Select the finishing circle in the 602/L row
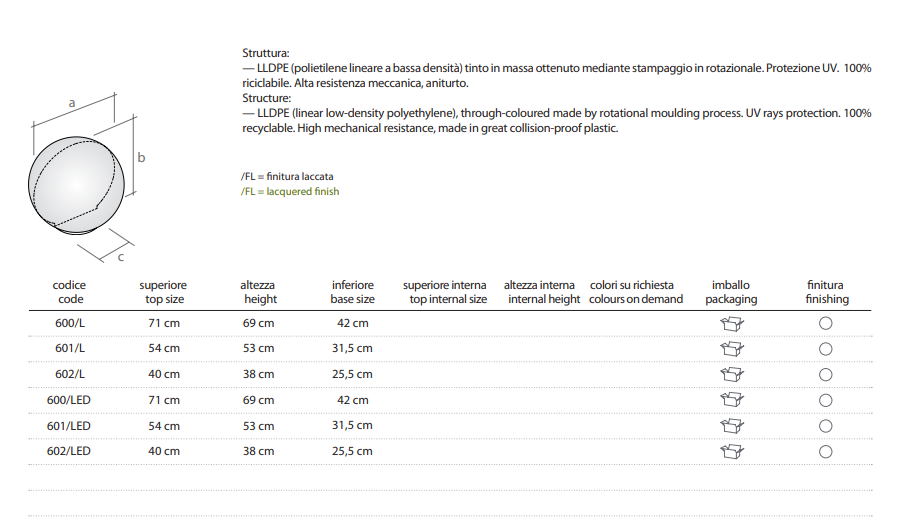 pyautogui.click(x=826, y=374)
